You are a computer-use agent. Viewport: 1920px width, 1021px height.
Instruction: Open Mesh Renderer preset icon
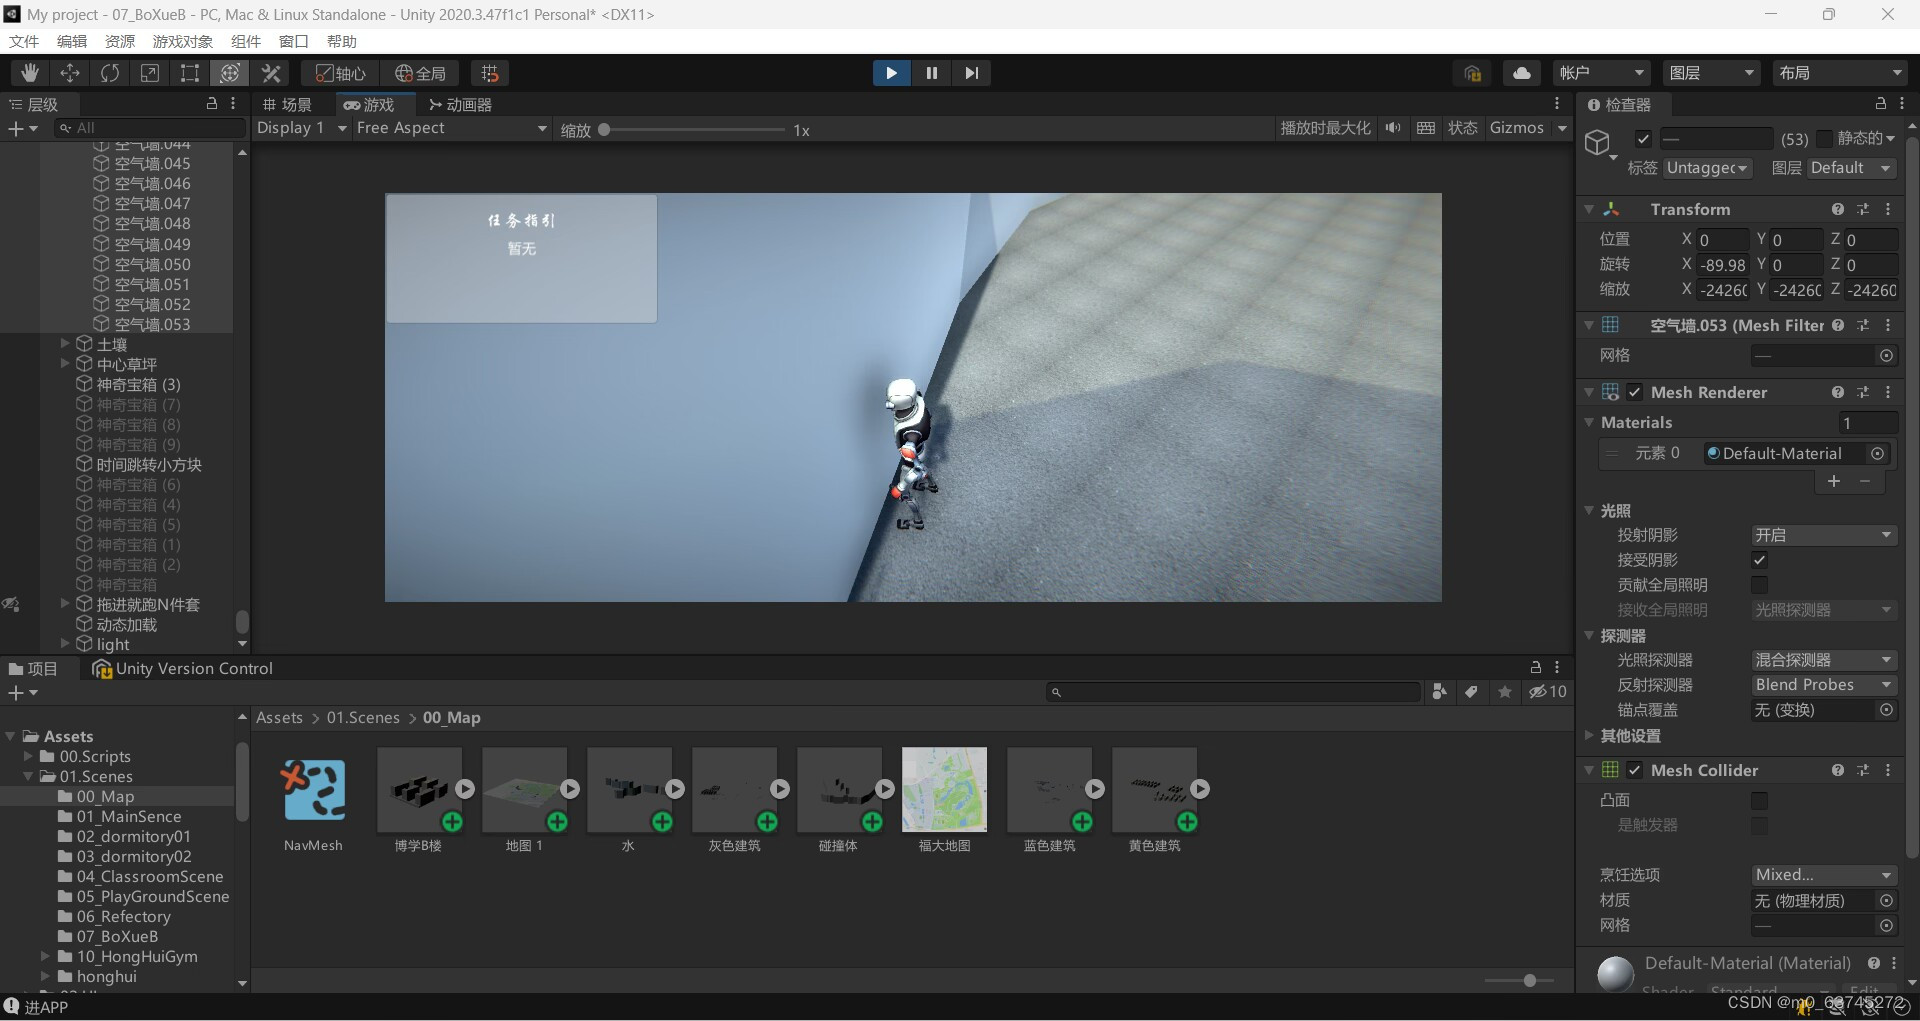[x=1863, y=392]
